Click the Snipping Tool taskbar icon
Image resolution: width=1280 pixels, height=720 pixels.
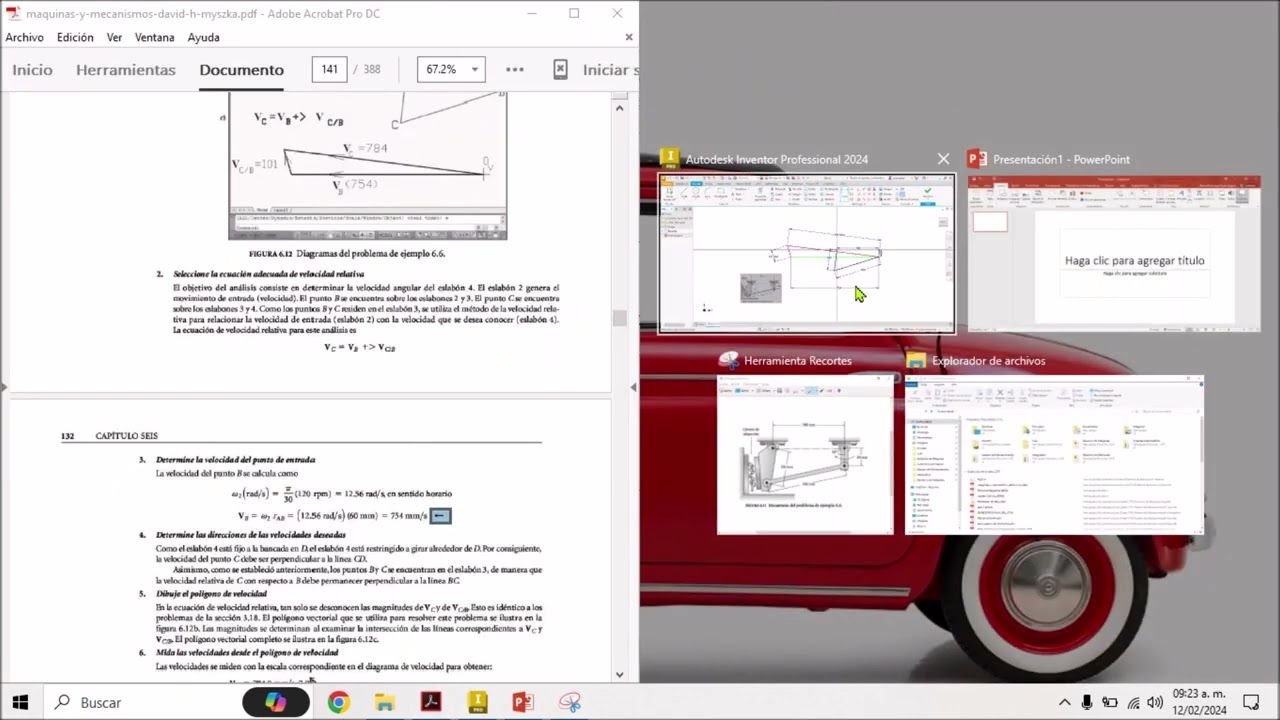pyautogui.click(x=570, y=702)
